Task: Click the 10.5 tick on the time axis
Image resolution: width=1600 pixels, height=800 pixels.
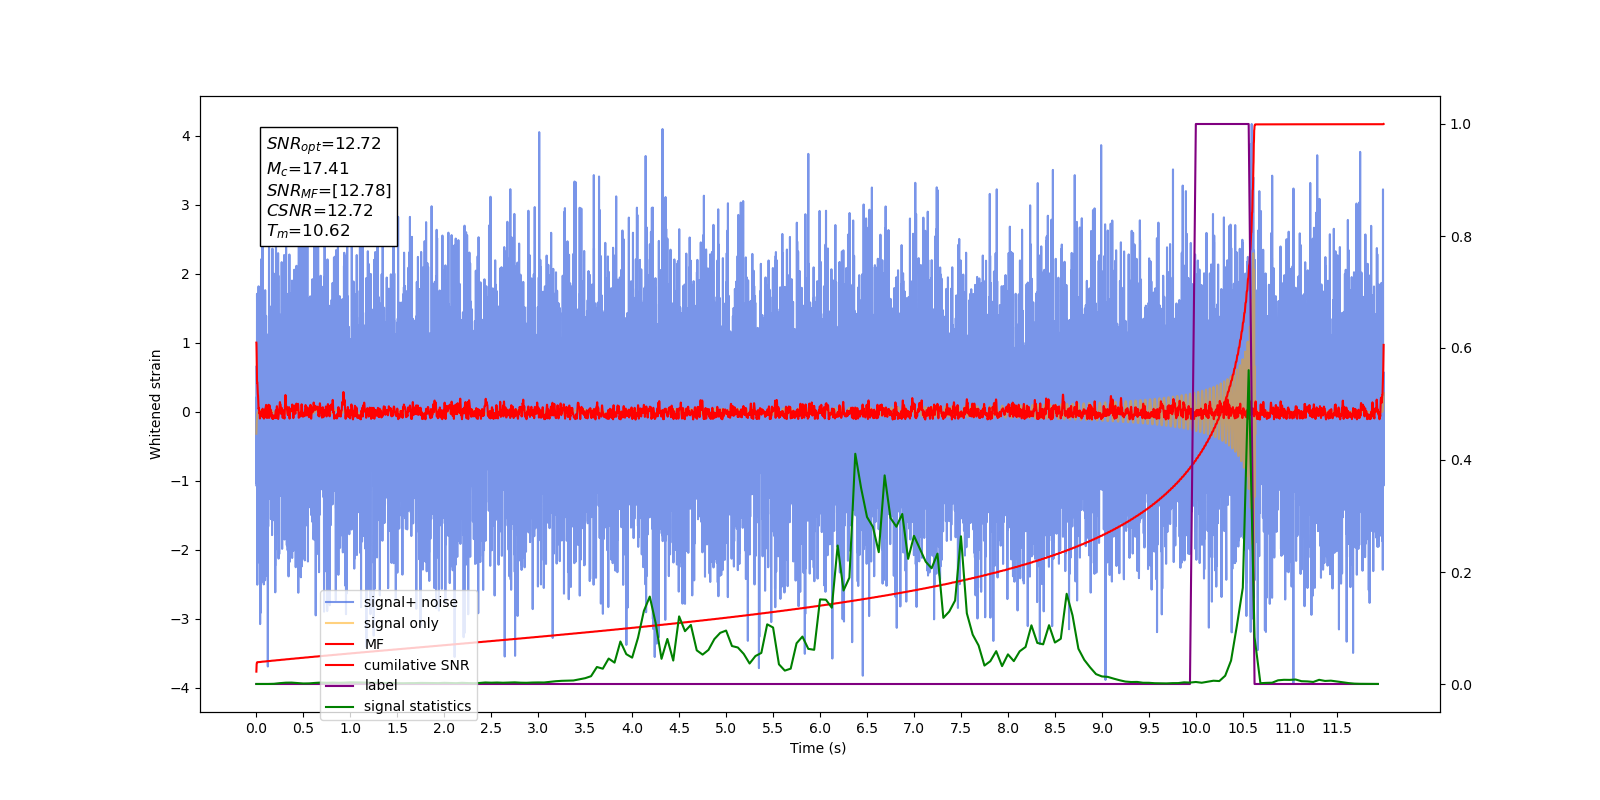Action: [1243, 728]
